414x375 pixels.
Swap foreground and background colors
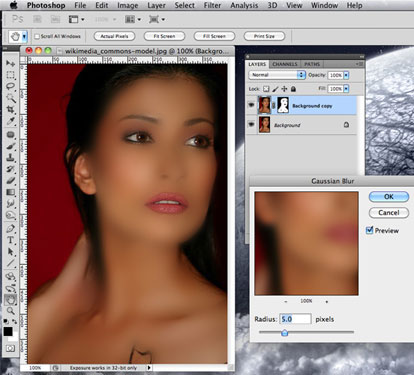pyautogui.click(x=14, y=322)
